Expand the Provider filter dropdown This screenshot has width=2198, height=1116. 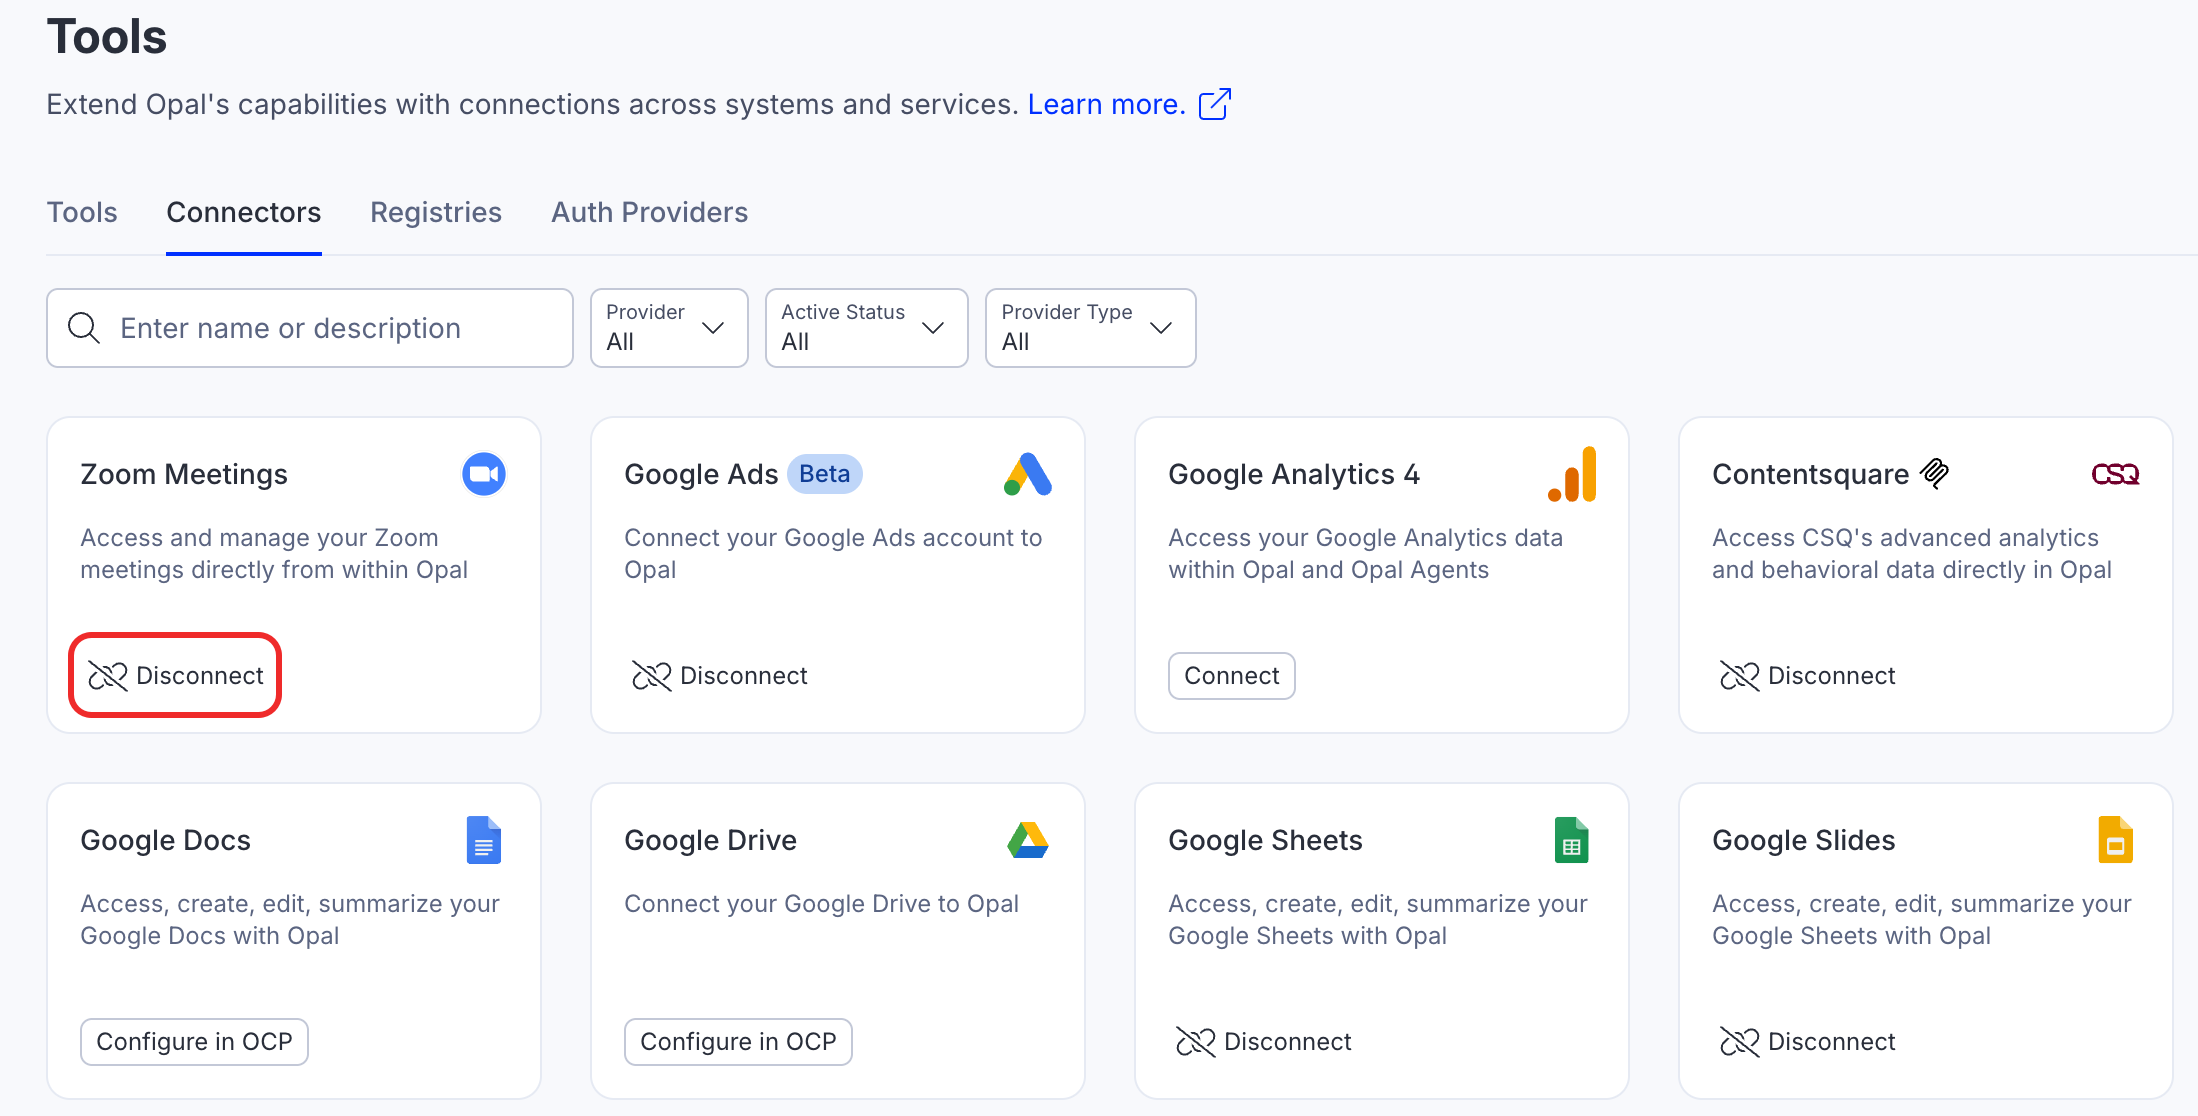pyautogui.click(x=669, y=328)
